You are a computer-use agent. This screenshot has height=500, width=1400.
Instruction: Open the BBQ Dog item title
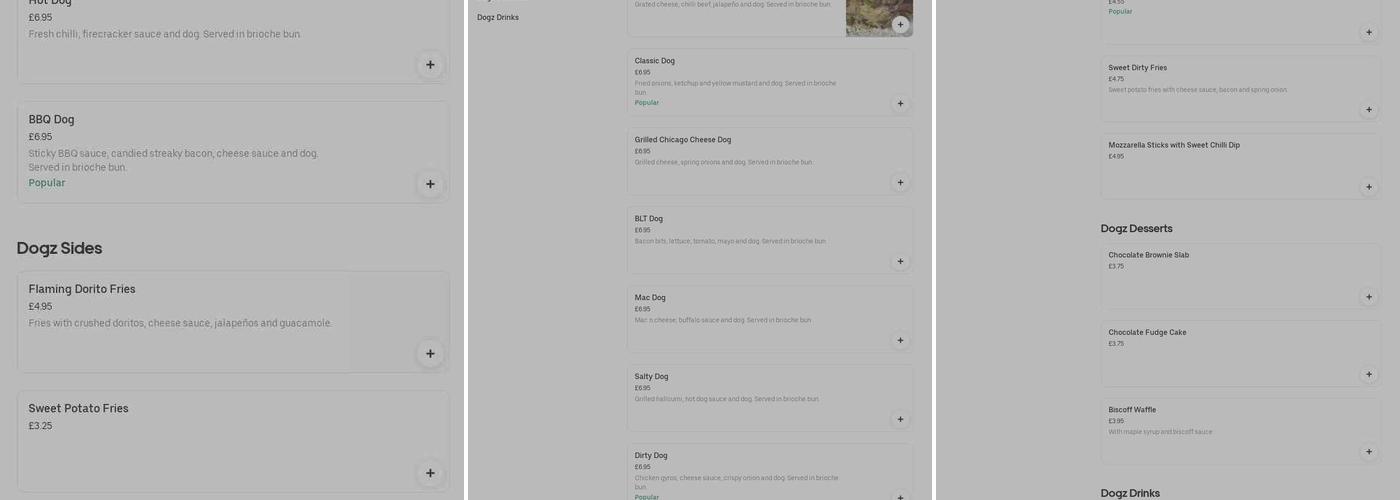tap(51, 120)
